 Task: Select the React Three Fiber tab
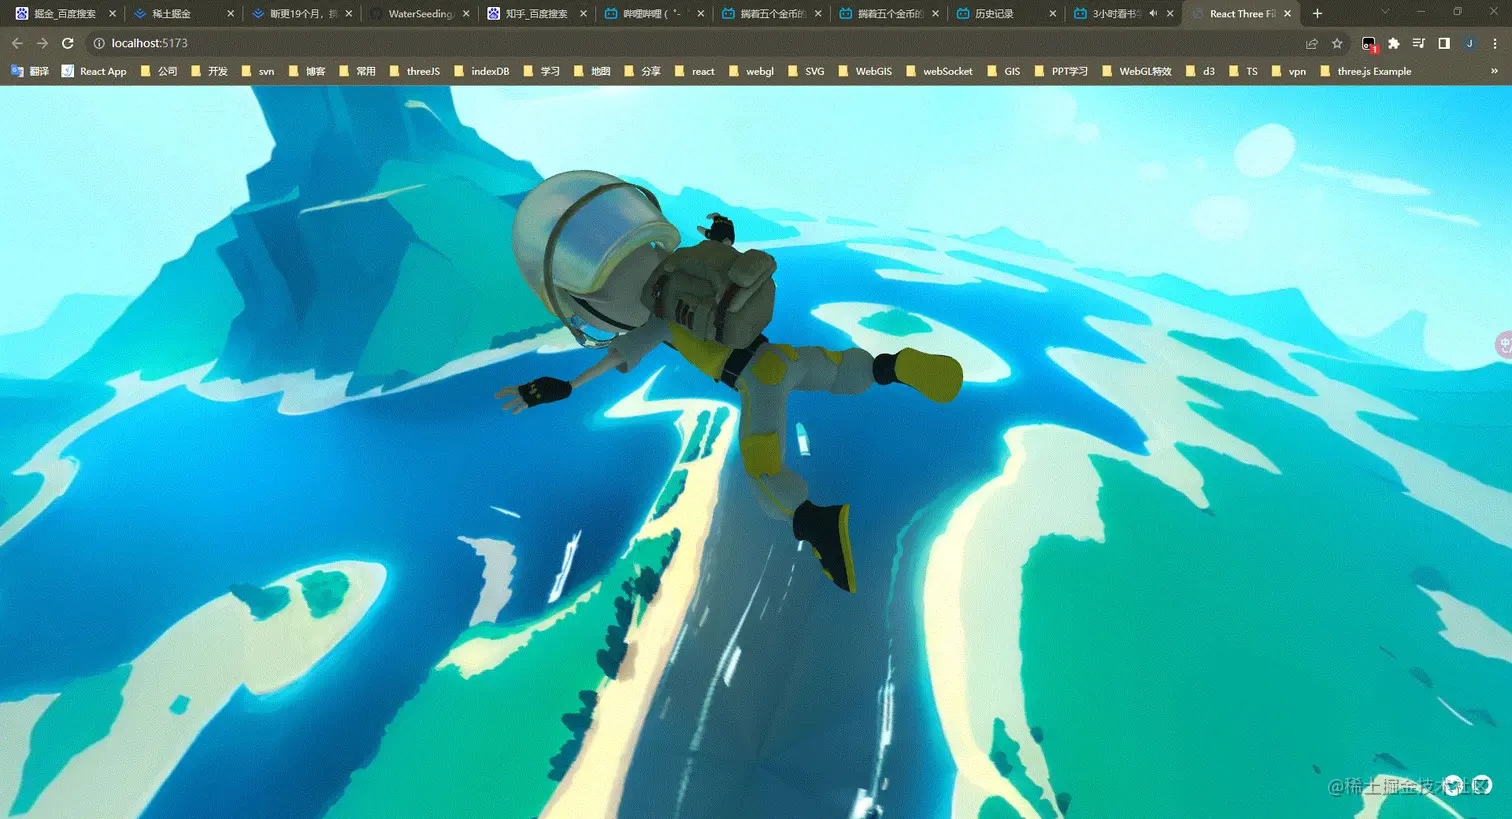point(1240,14)
